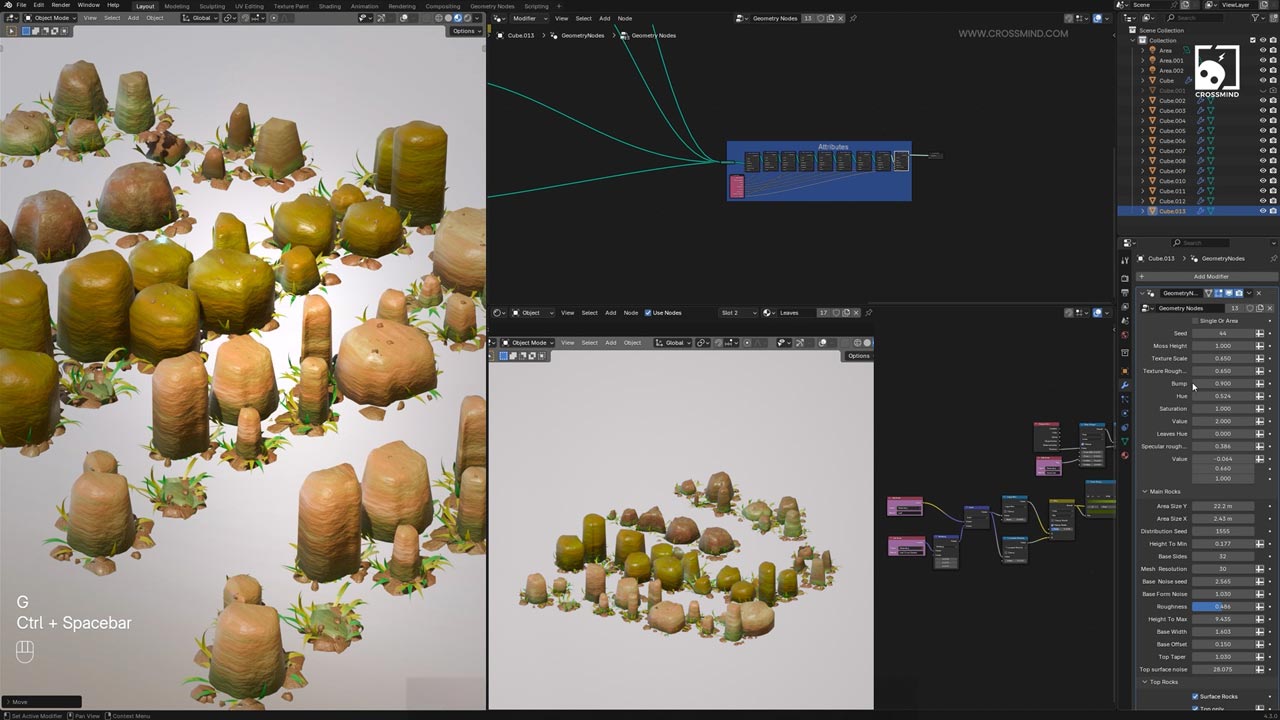This screenshot has height=720, width=1280.
Task: Click the Add Modifier button
Action: coord(1210,276)
